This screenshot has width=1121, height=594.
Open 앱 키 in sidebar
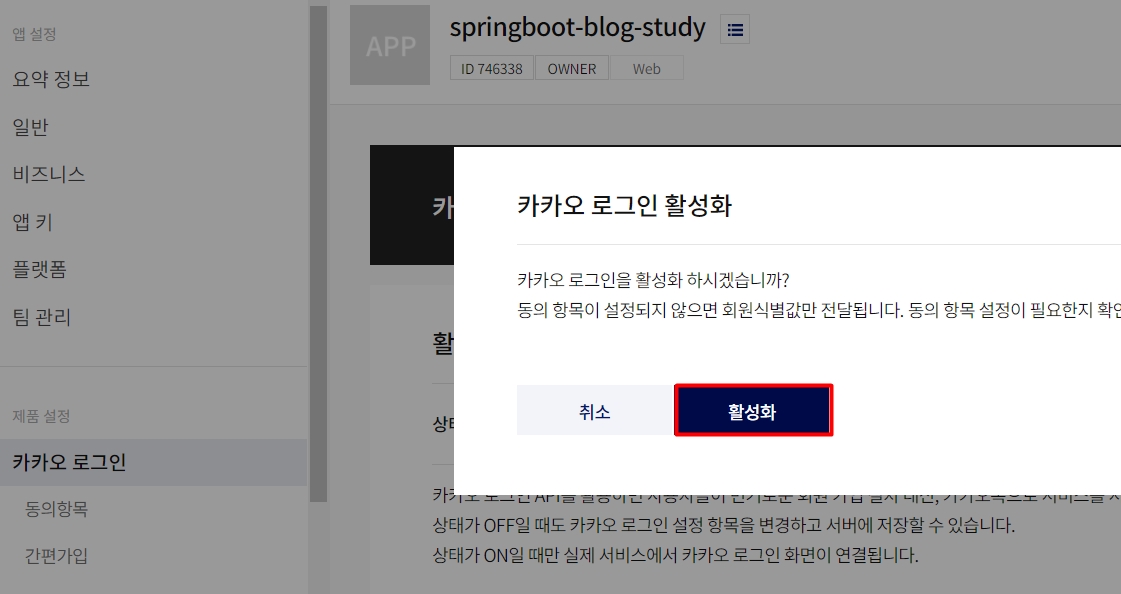(x=32, y=222)
